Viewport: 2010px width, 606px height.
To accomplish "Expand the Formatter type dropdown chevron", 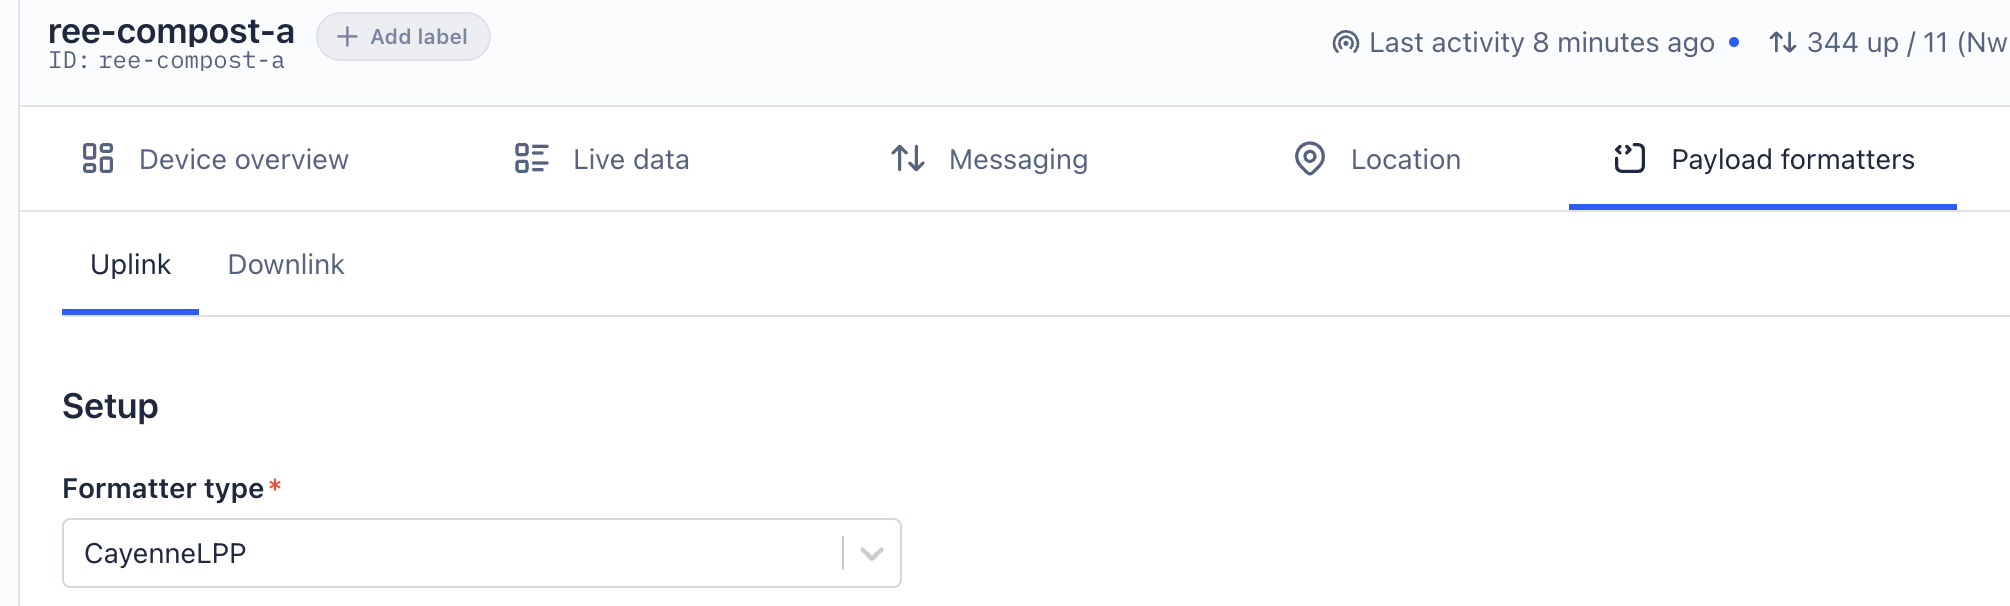I will tap(872, 553).
